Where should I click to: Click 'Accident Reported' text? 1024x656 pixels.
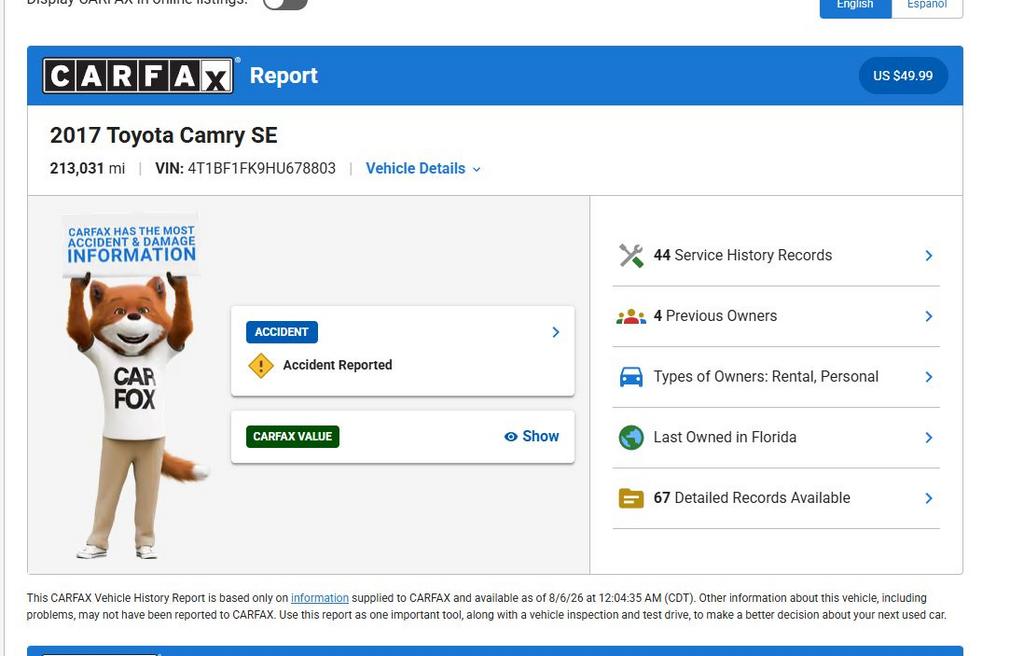pyautogui.click(x=338, y=365)
